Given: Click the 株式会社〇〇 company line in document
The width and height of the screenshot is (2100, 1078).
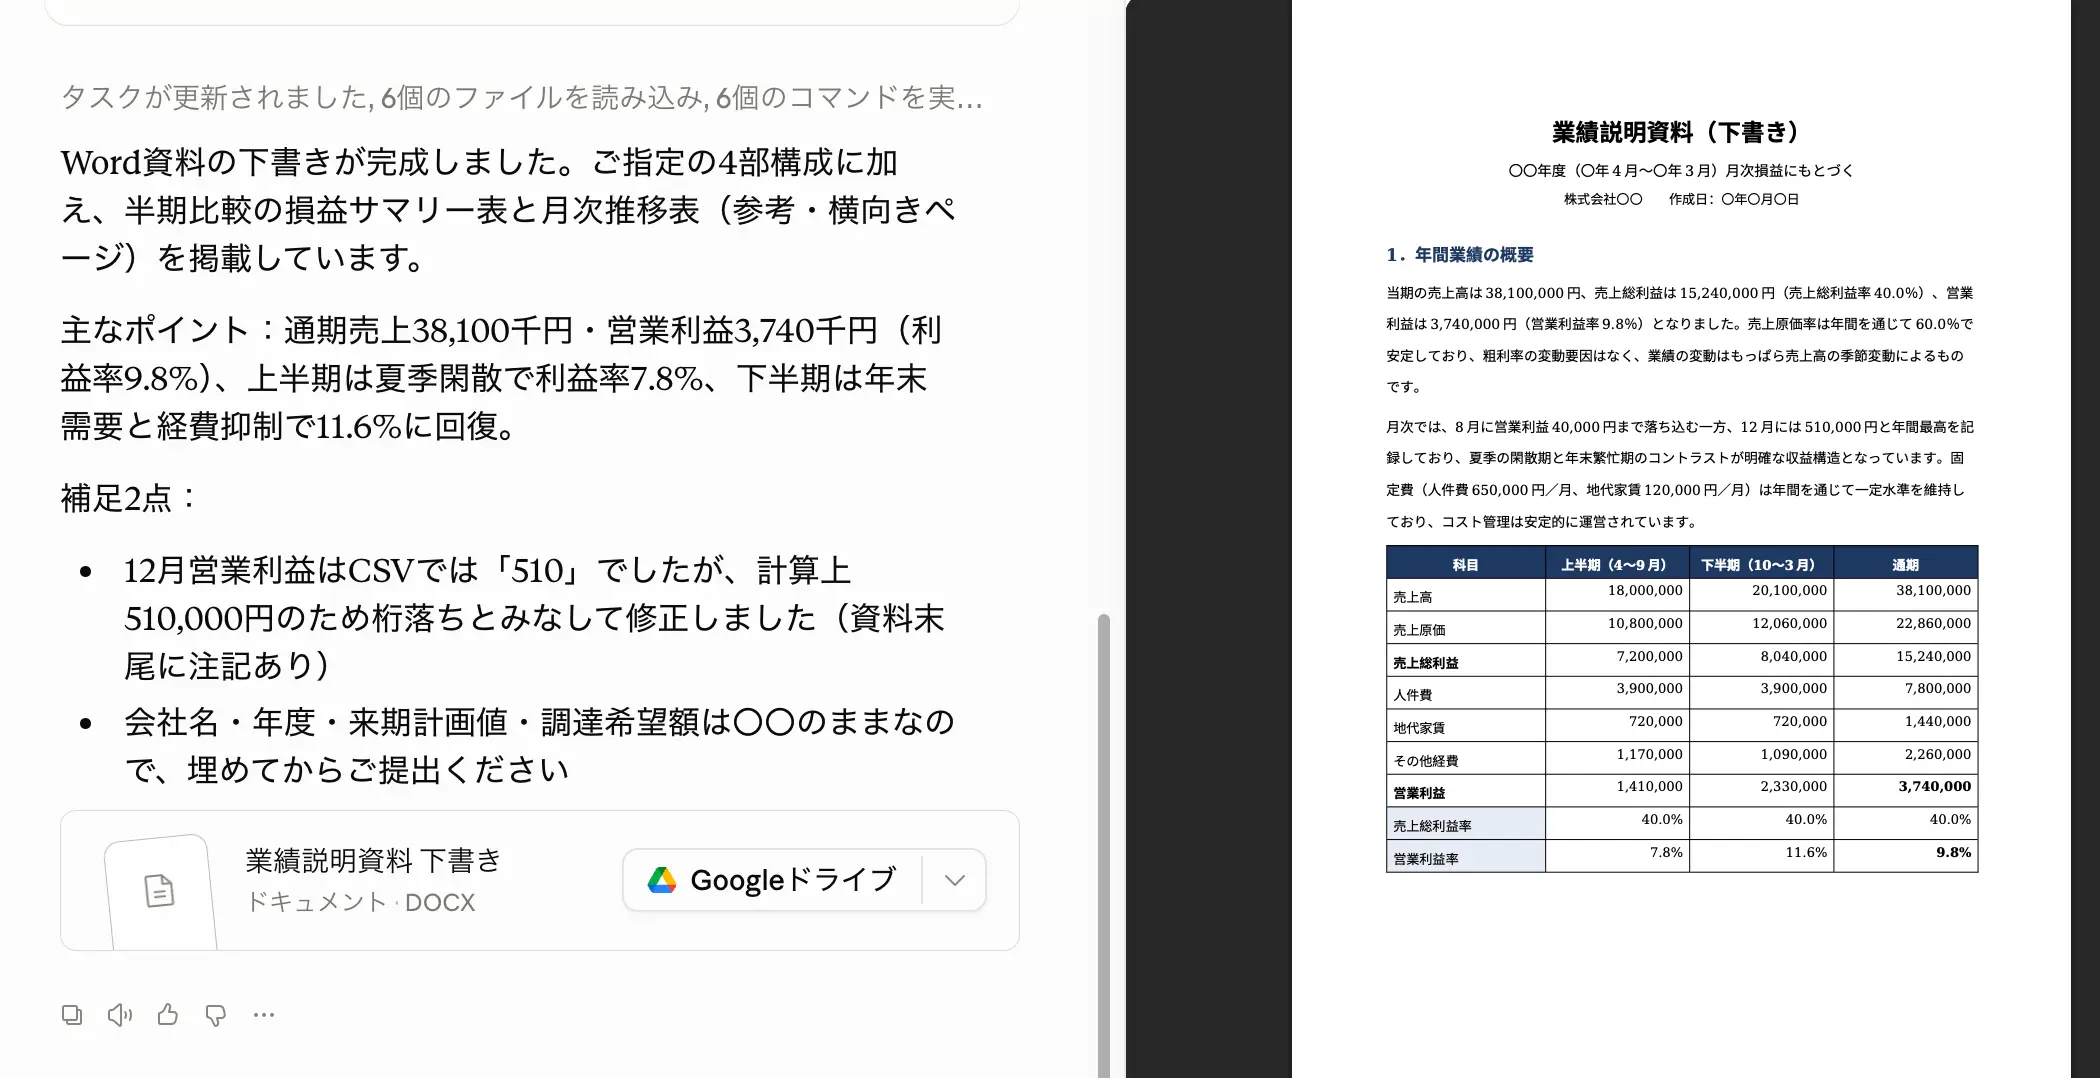Looking at the screenshot, I should point(1603,199).
